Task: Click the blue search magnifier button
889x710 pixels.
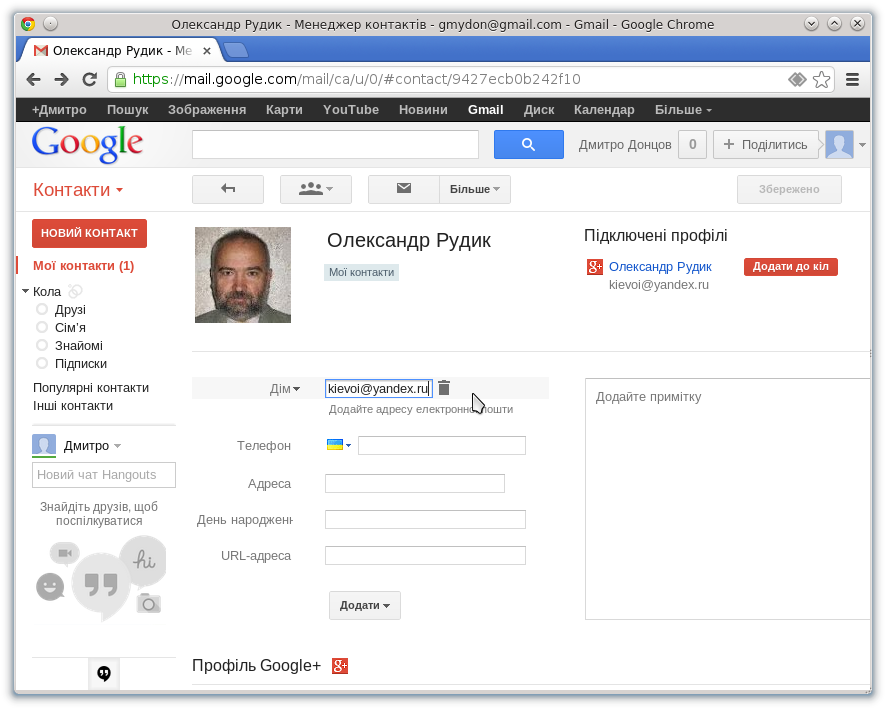Action: 528,145
